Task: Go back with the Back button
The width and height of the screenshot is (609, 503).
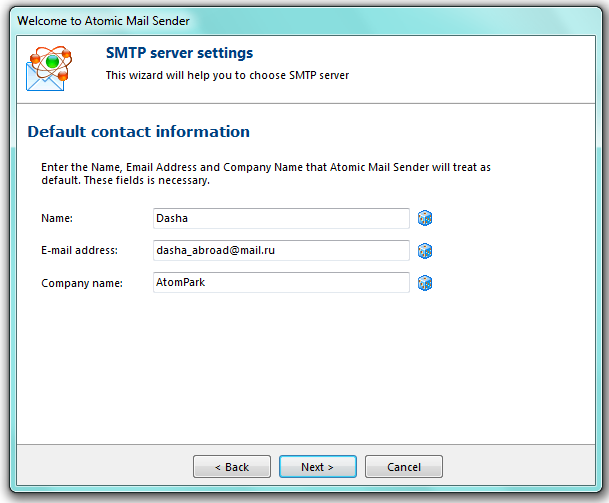Action: (x=231, y=467)
